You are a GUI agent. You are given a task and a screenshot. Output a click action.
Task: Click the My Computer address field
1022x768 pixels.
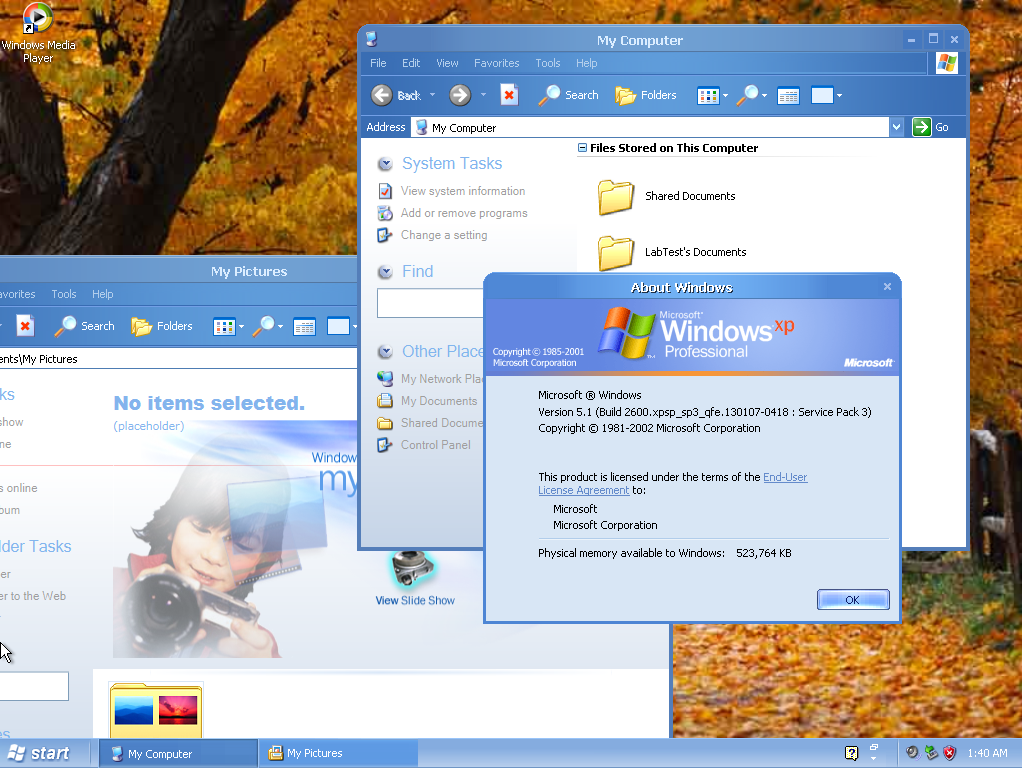pyautogui.click(x=650, y=127)
